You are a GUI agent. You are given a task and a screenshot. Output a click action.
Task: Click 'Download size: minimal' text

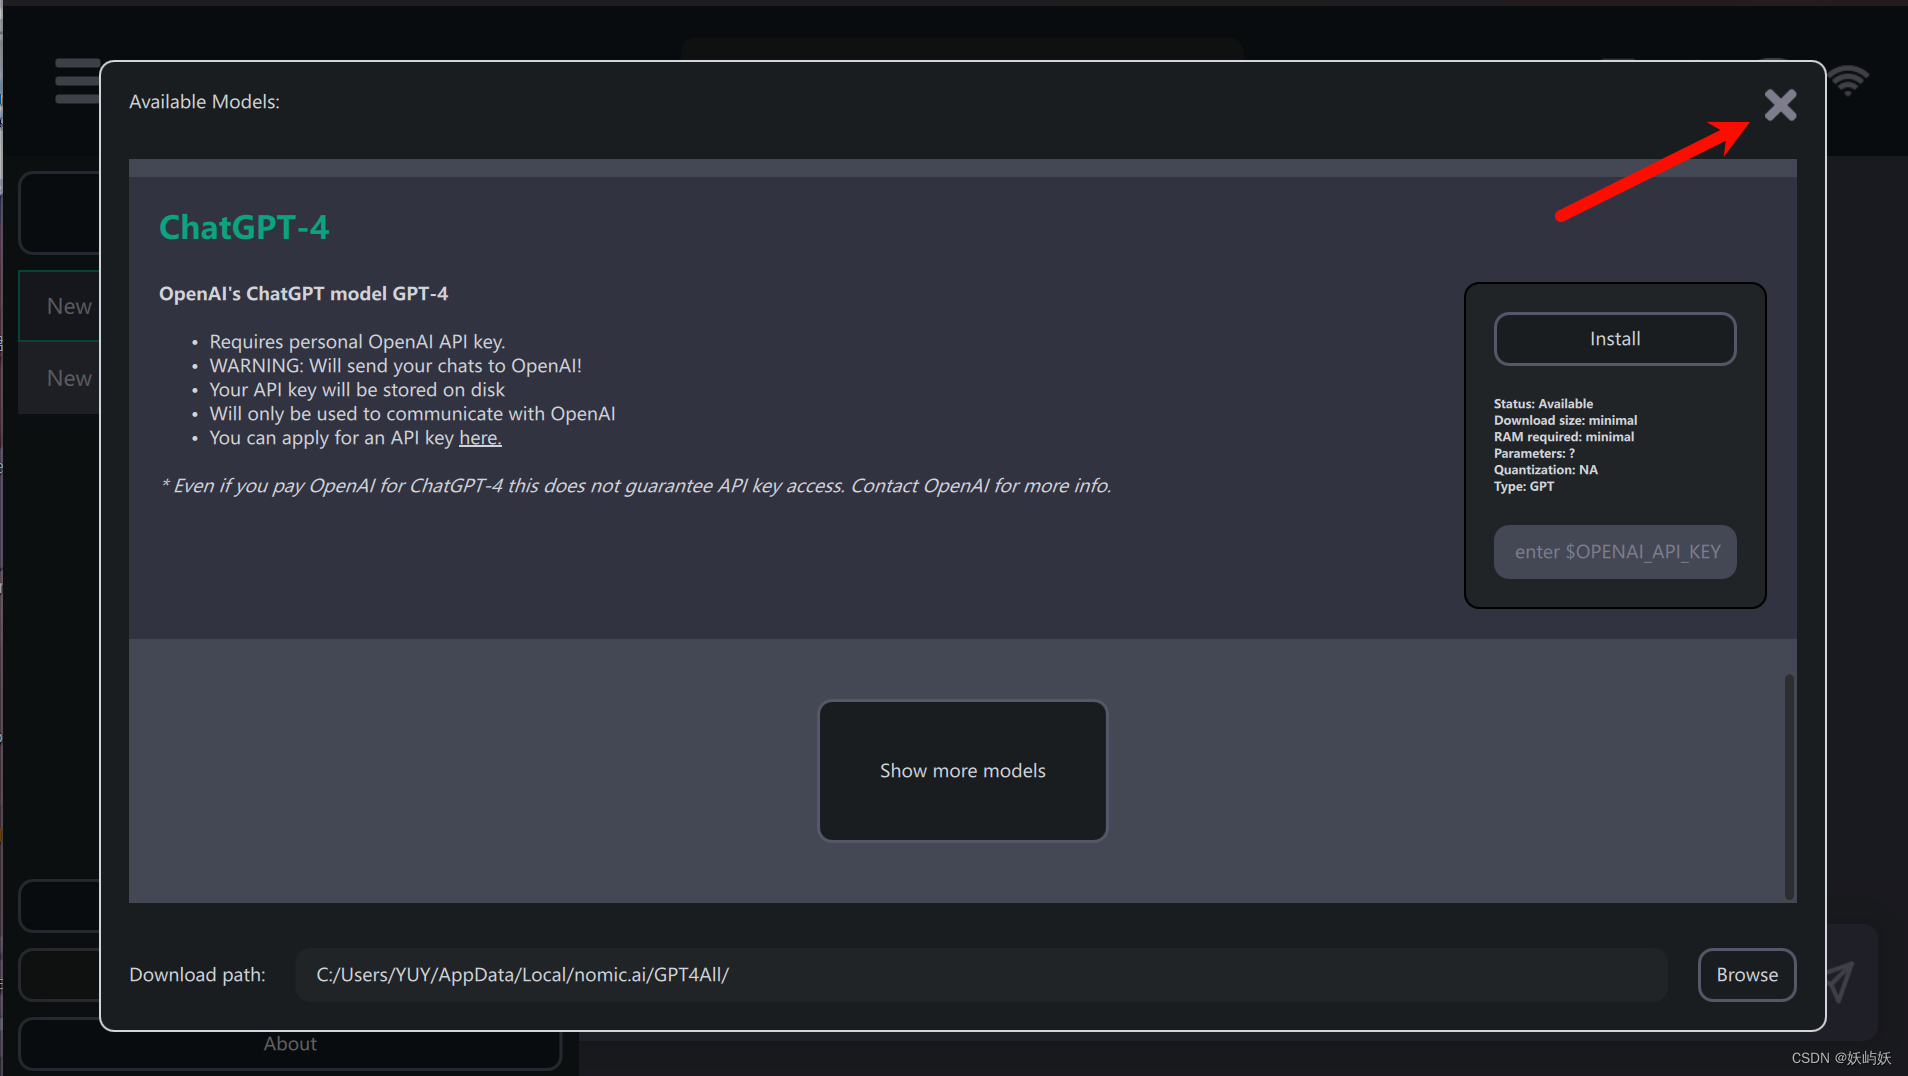(1565, 421)
